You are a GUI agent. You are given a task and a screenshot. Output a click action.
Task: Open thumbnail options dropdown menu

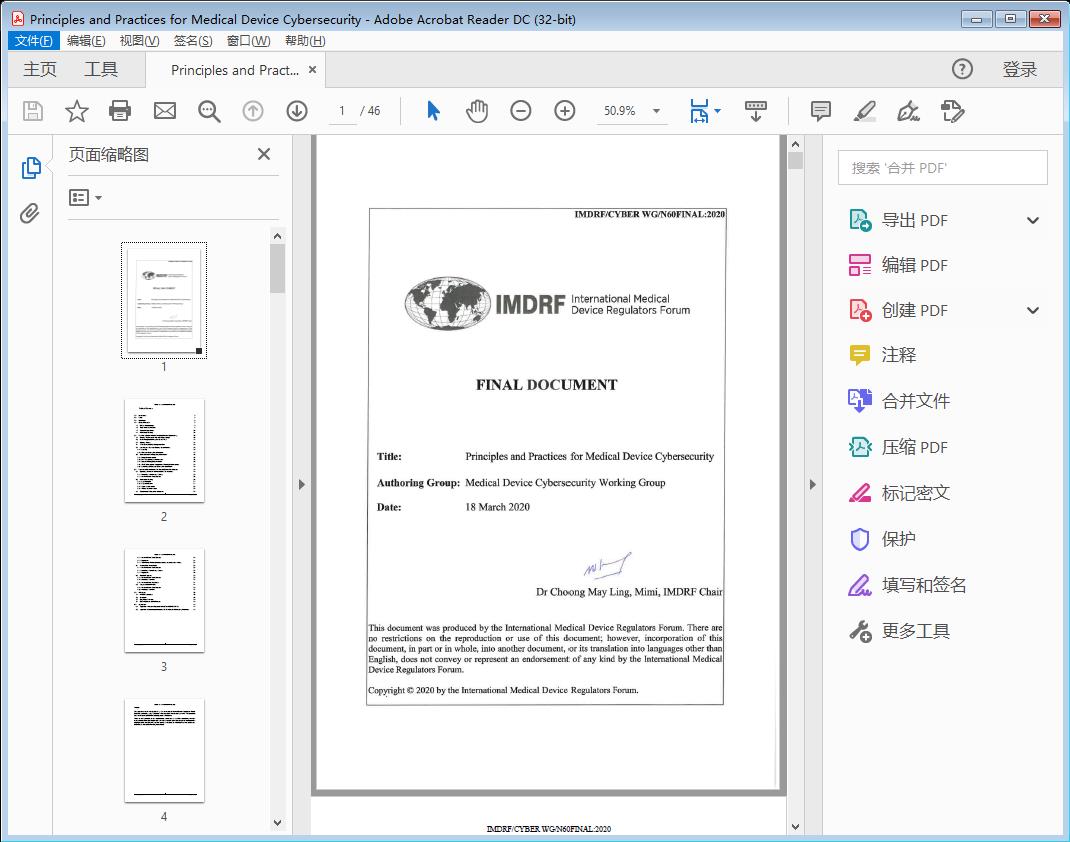(x=86, y=198)
